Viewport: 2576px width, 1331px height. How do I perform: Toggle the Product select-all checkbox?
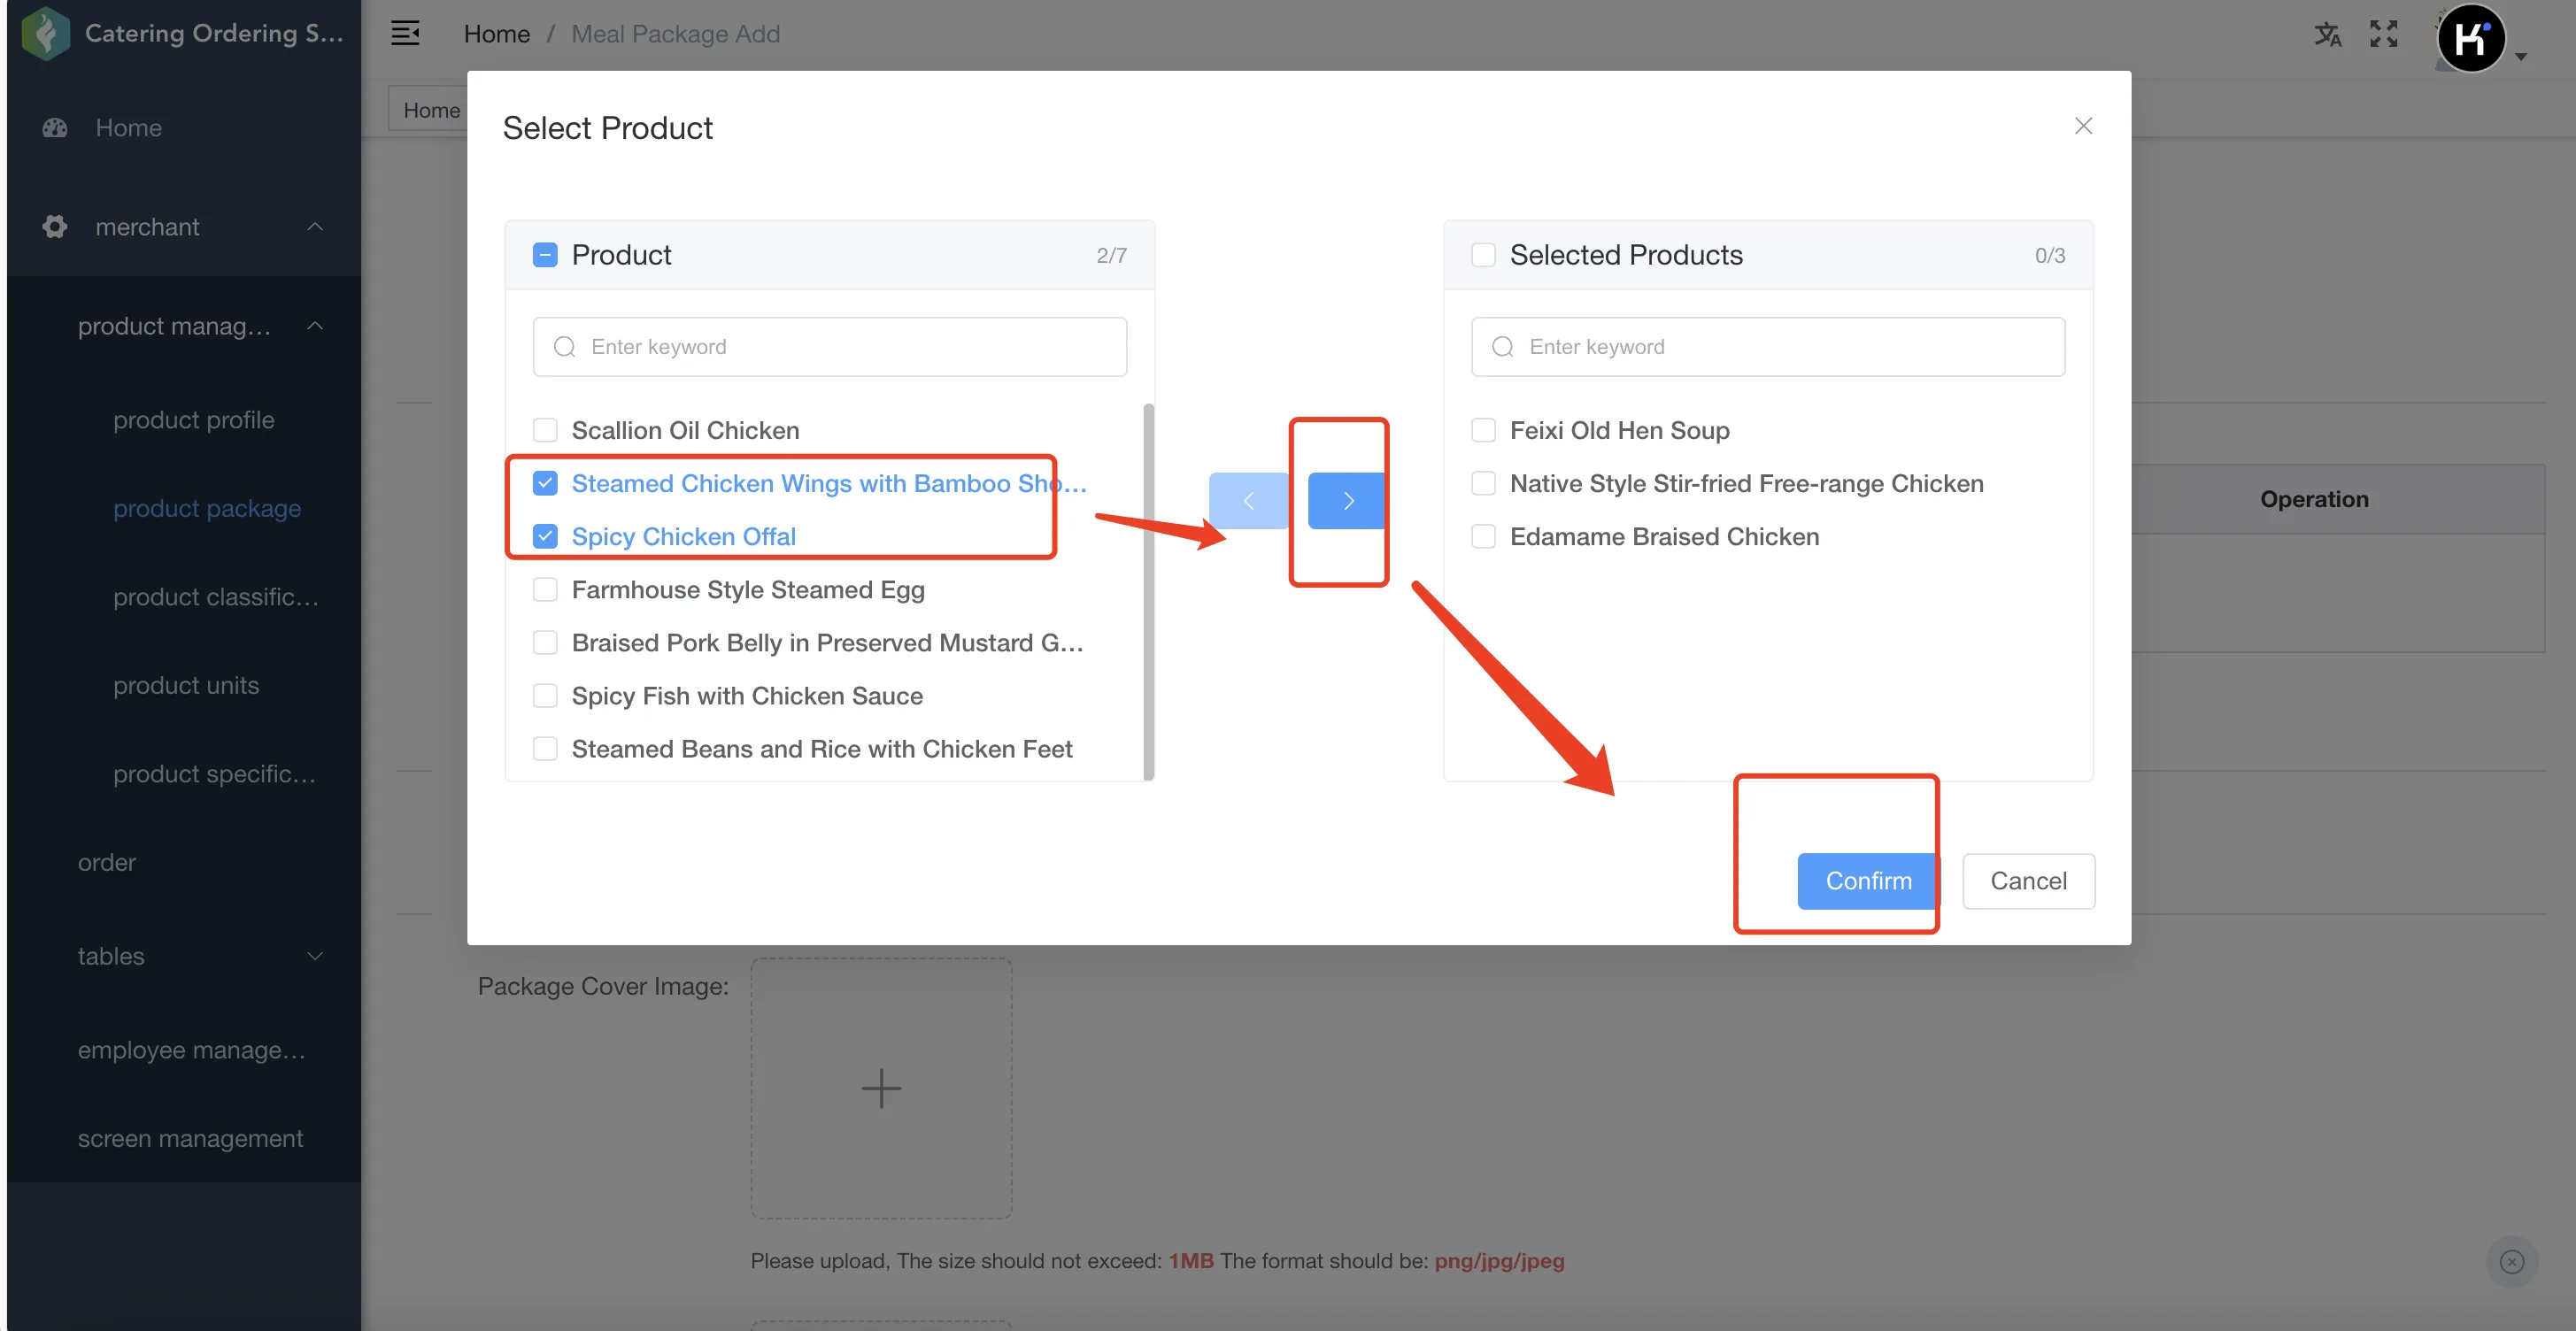click(545, 255)
